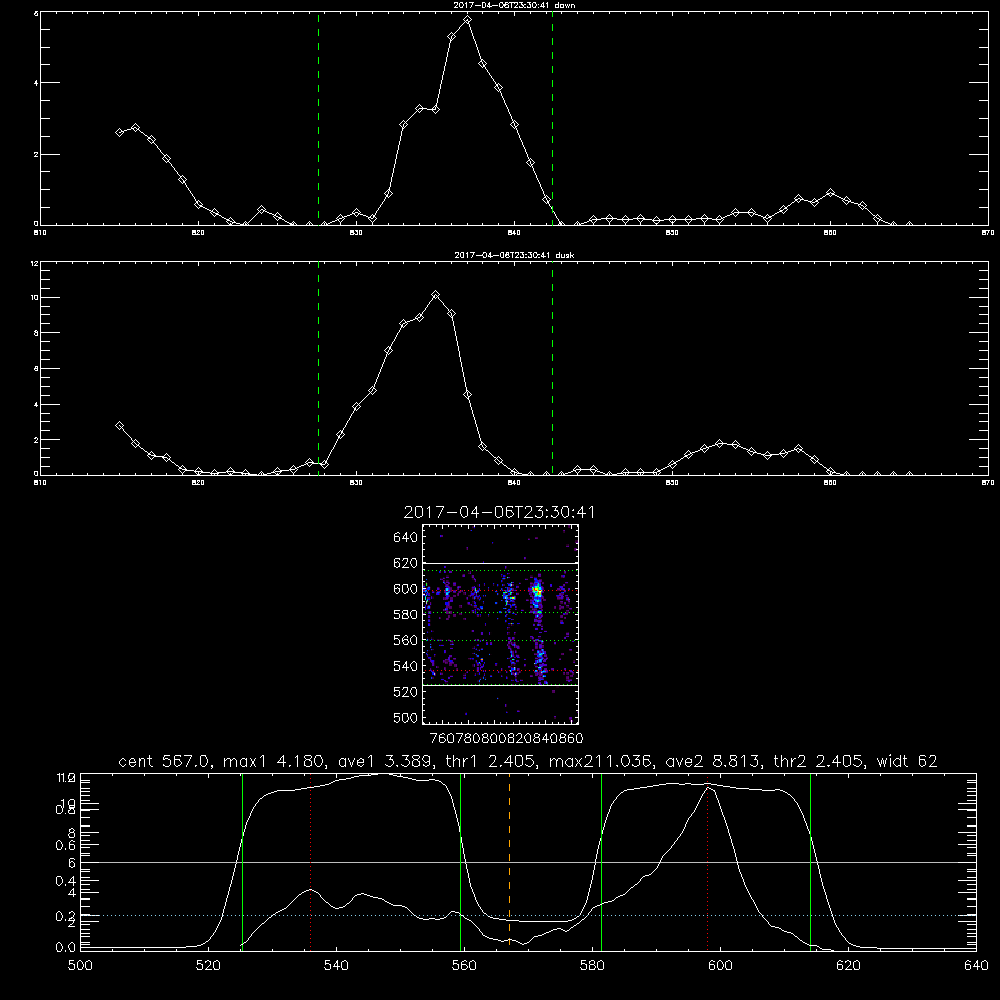Screen dimensions: 1000x1000
Task: Click the '500' y-axis label beside the heatmap
Action: 406,718
